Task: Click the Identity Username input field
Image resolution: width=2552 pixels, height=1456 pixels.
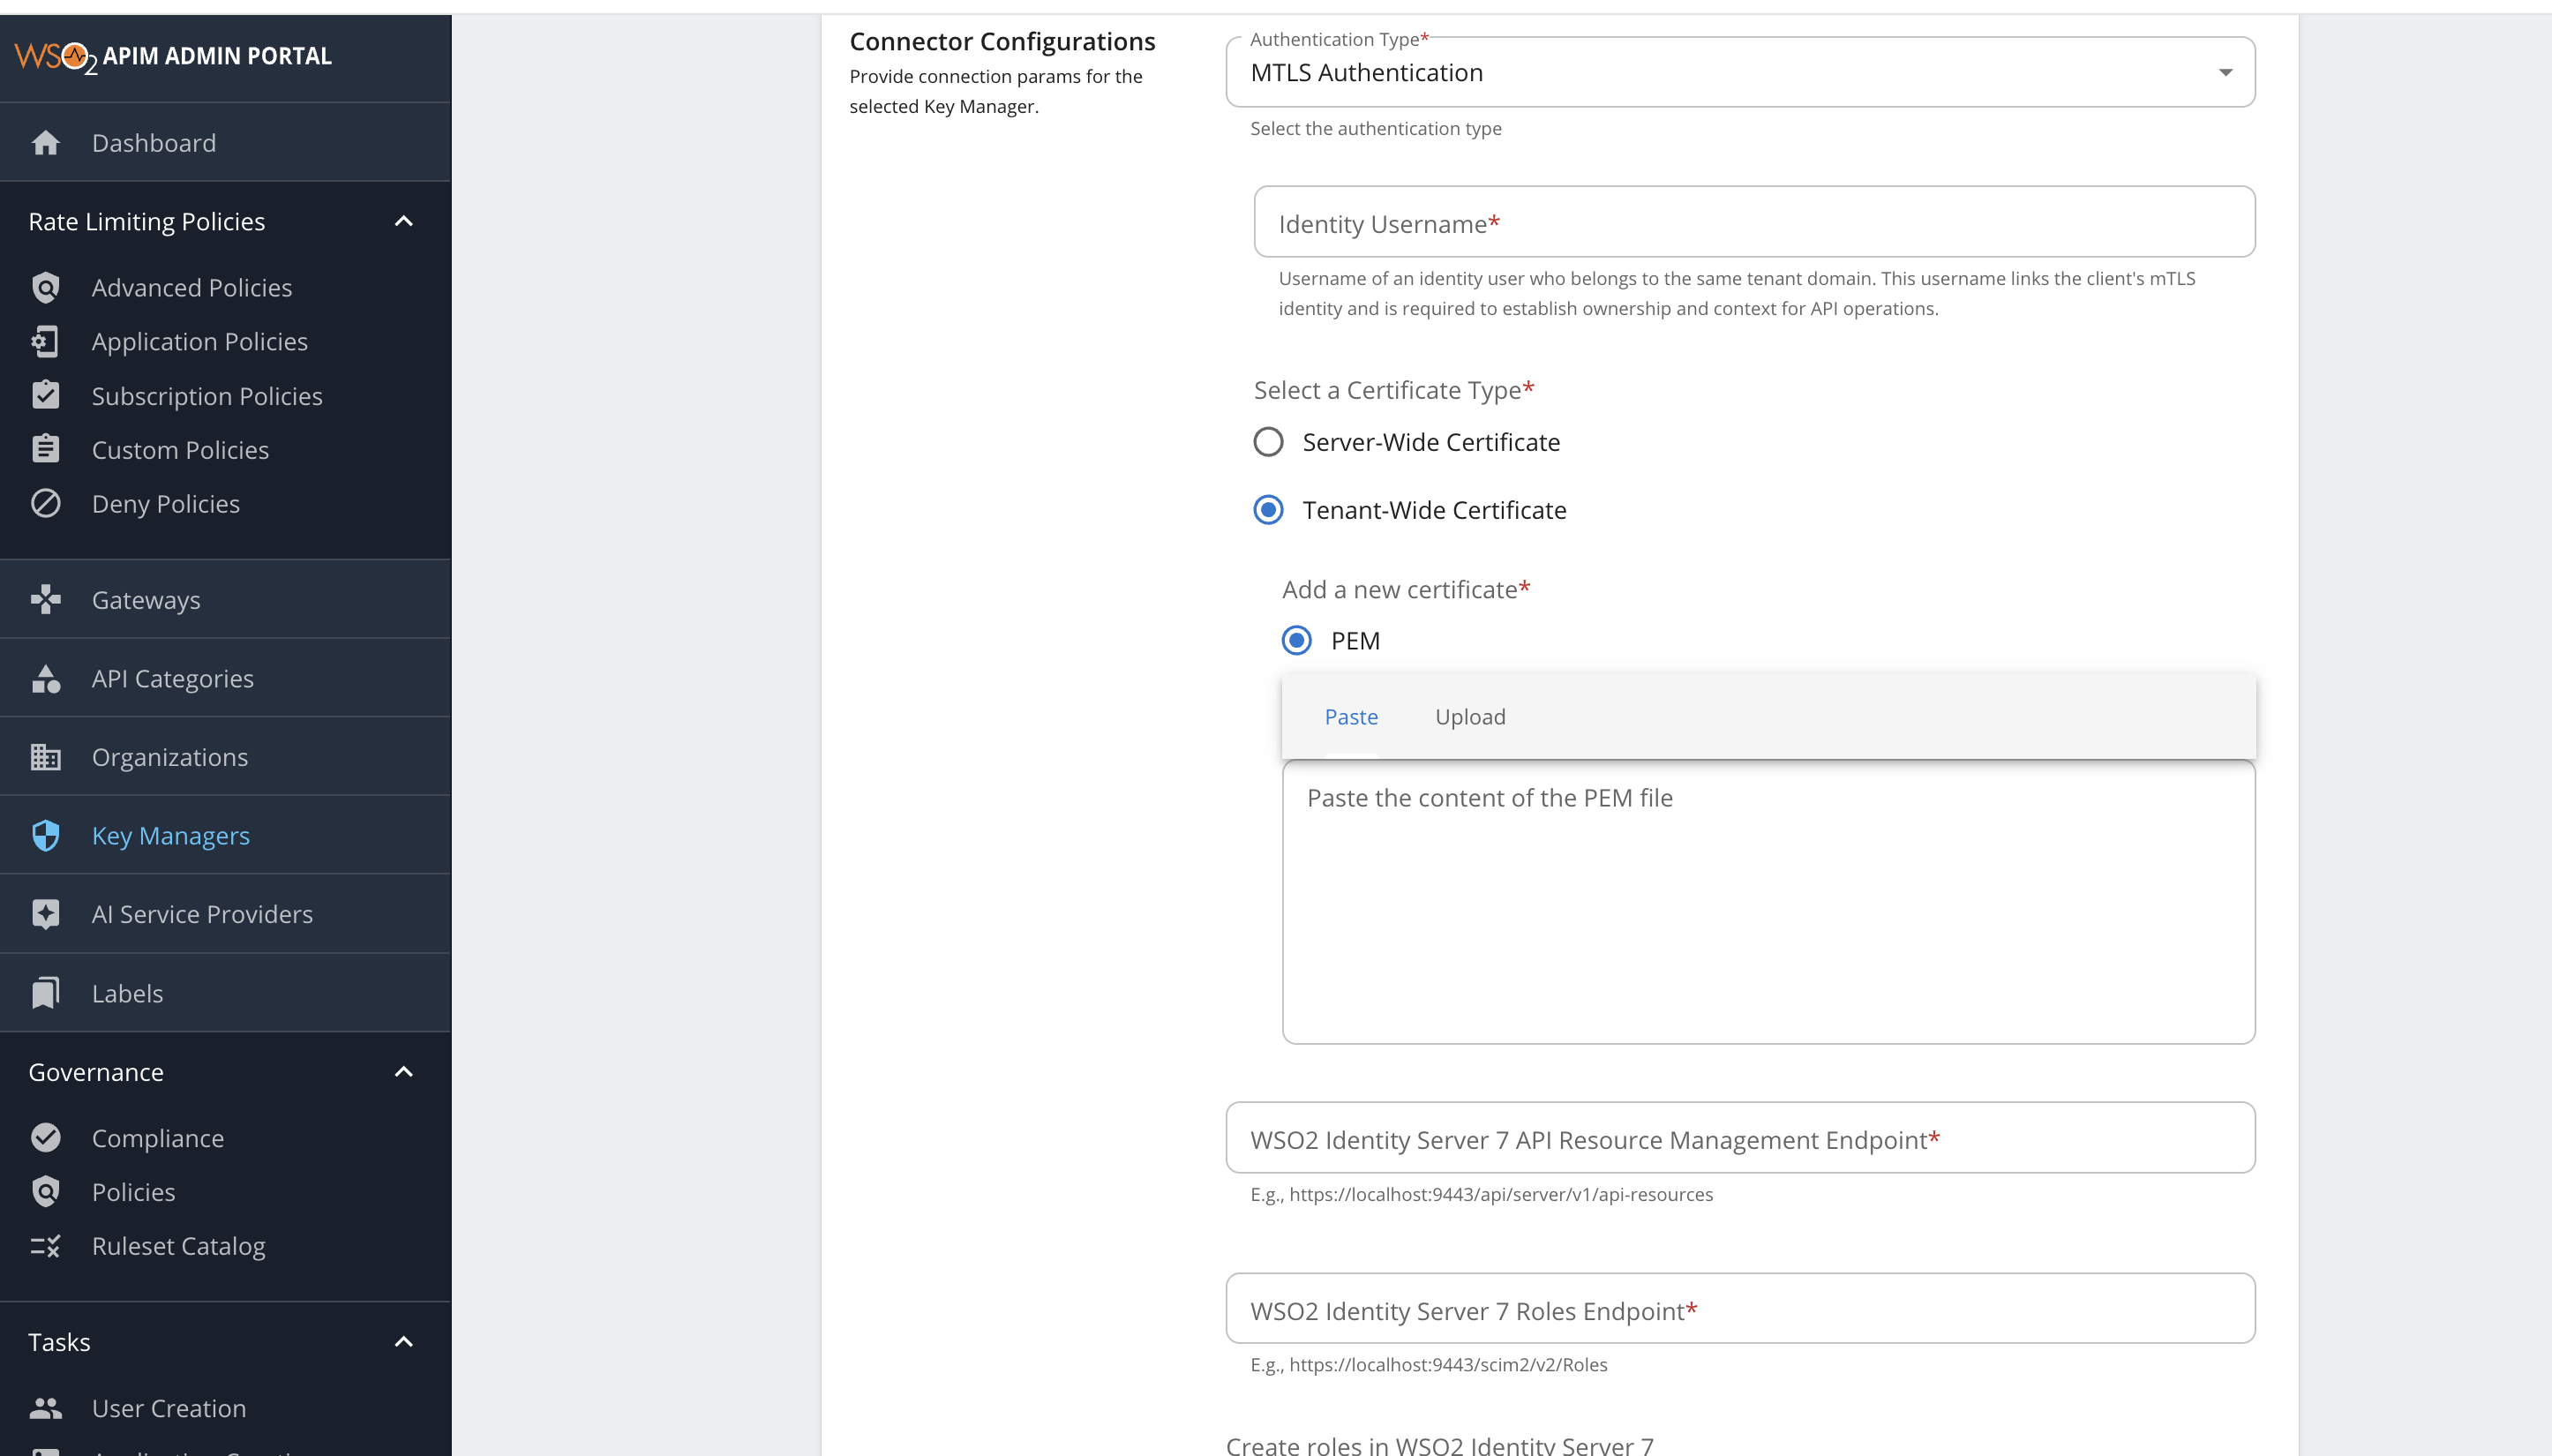Action: point(1753,222)
